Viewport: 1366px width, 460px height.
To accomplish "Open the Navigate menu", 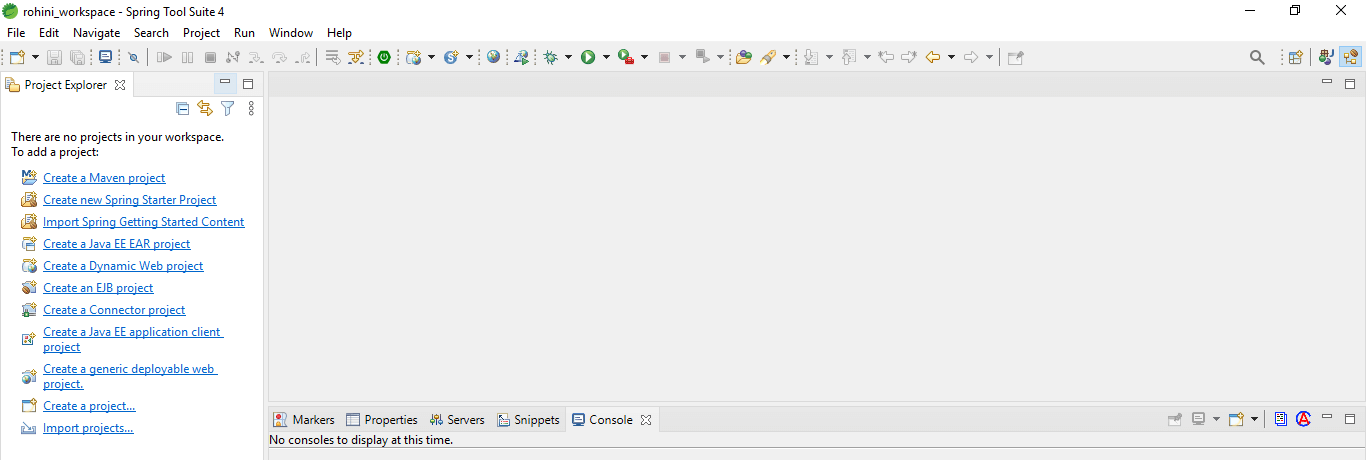I will 97,33.
